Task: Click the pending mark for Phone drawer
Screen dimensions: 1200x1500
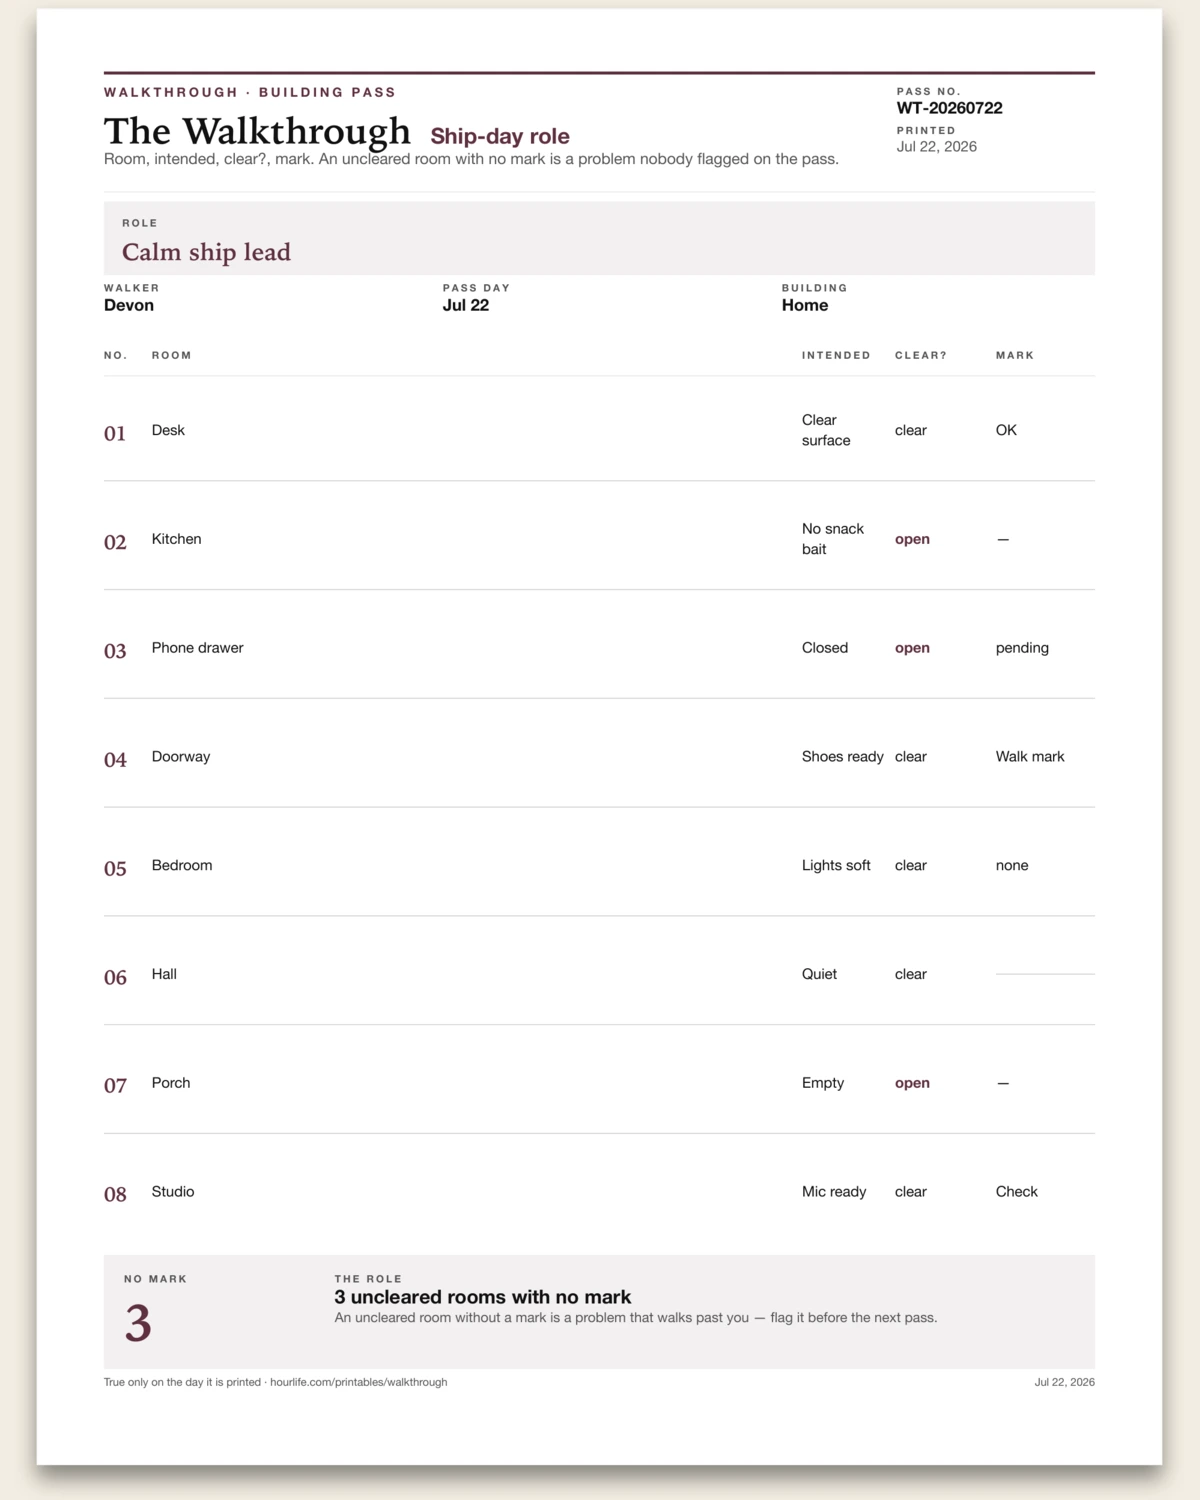Action: click(x=1022, y=648)
